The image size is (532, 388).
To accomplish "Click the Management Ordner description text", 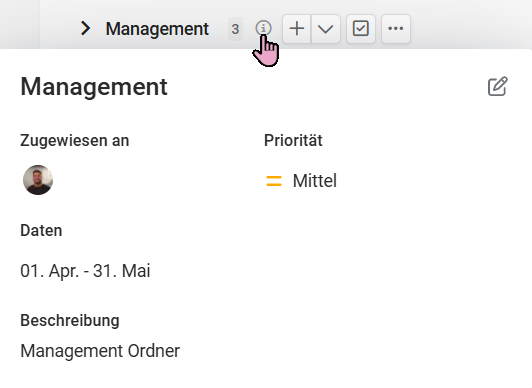I will [100, 351].
